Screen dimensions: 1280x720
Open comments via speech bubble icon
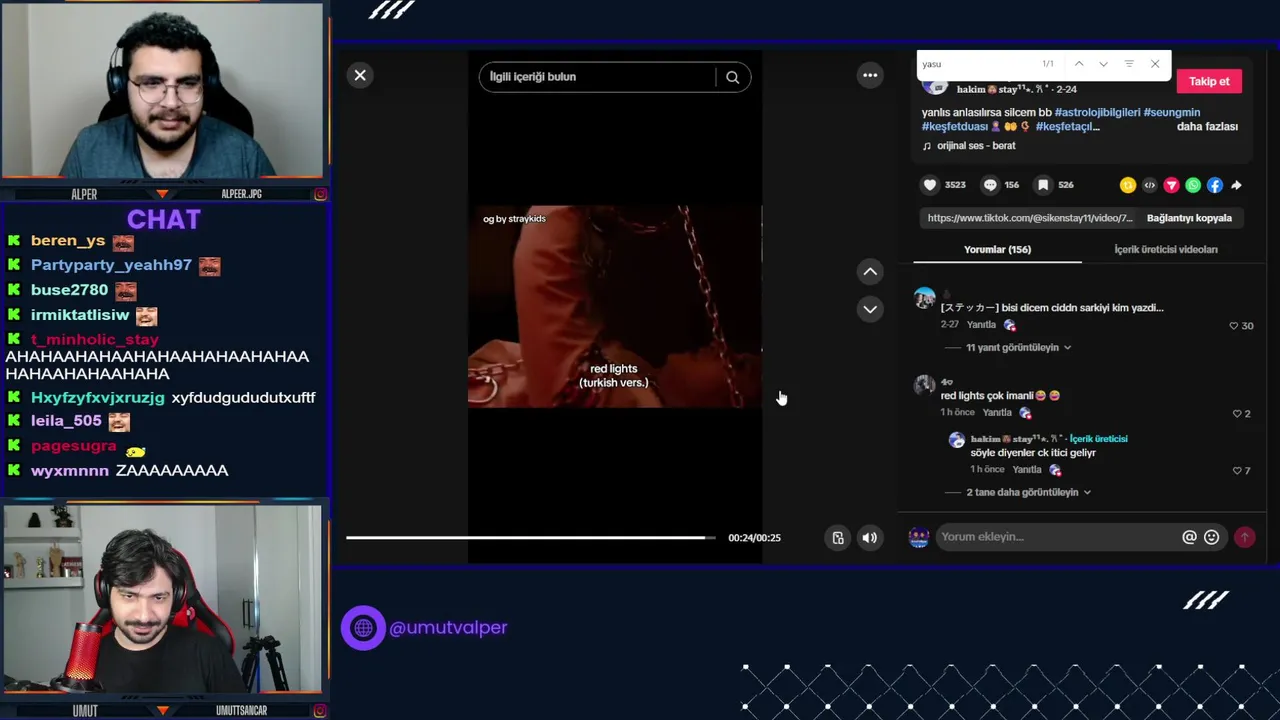pos(990,185)
